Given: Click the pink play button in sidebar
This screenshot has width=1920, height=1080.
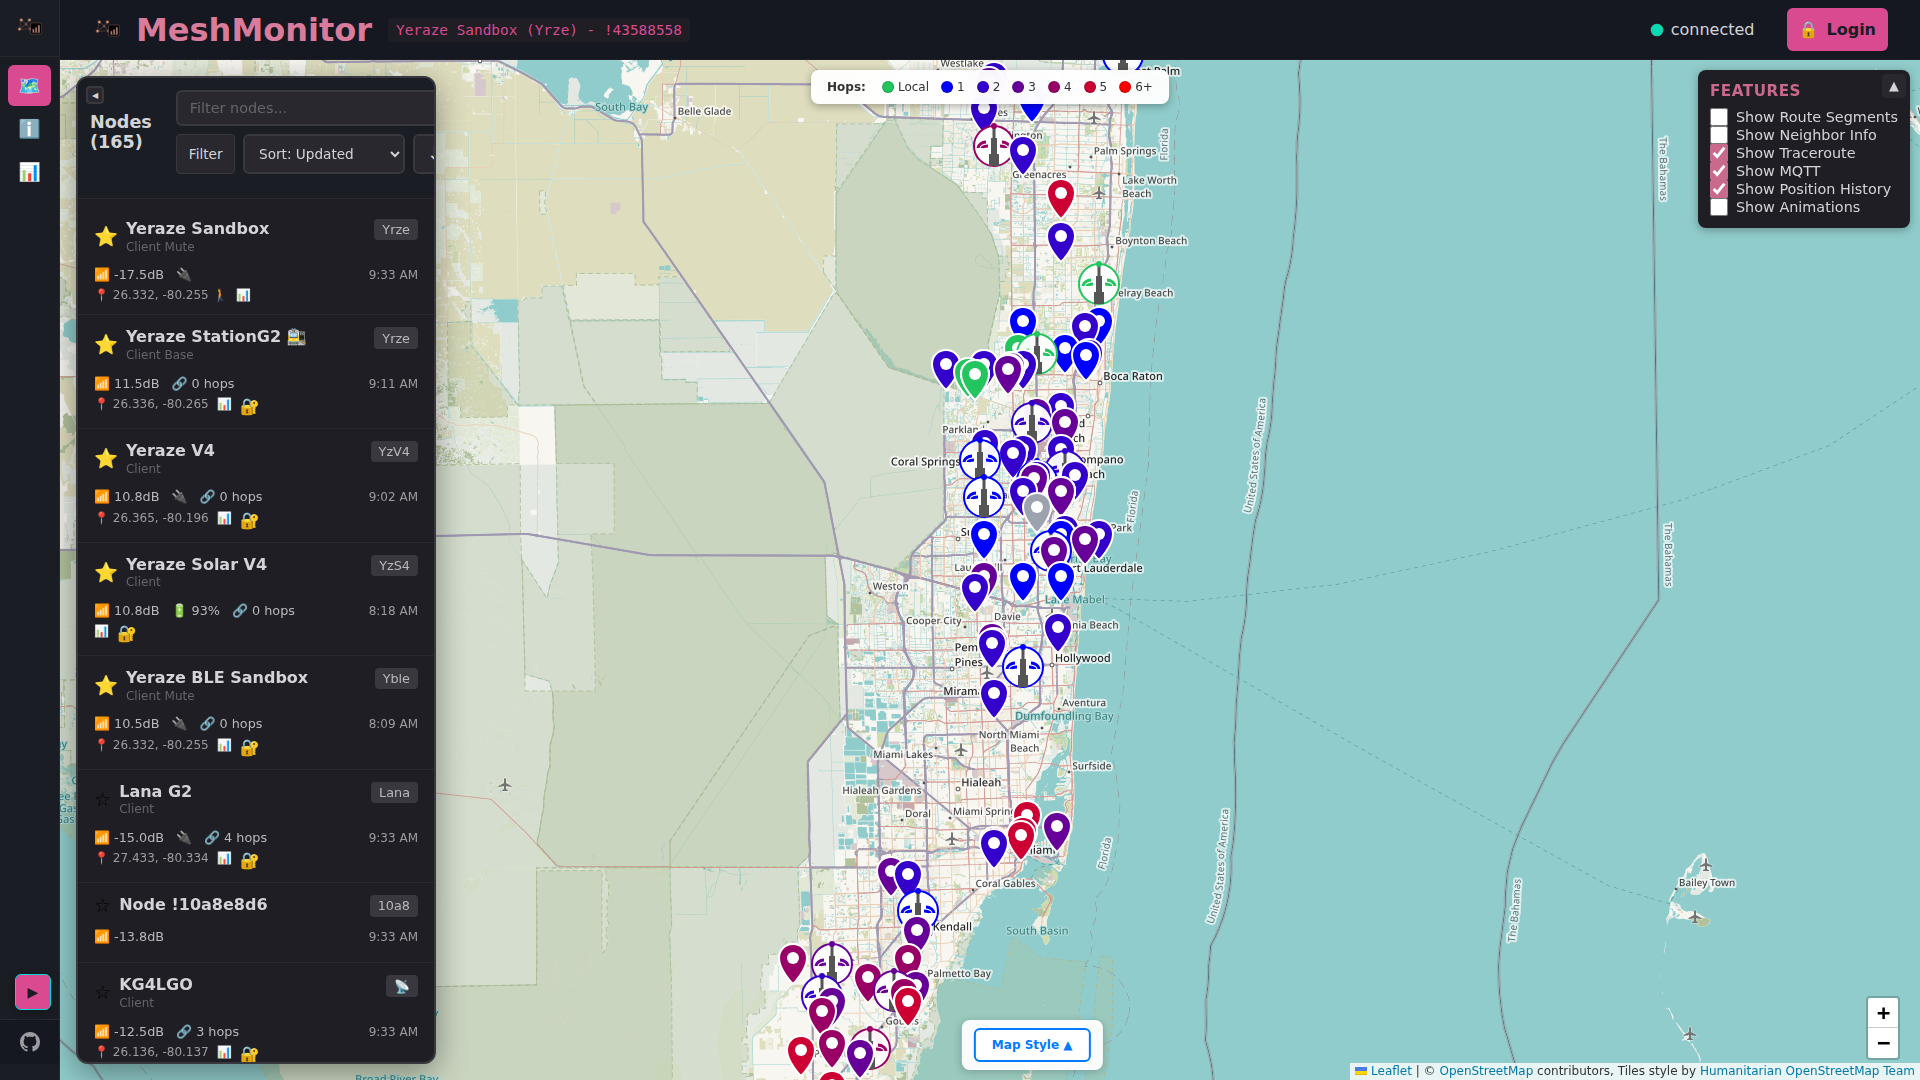Looking at the screenshot, I should (x=32, y=992).
